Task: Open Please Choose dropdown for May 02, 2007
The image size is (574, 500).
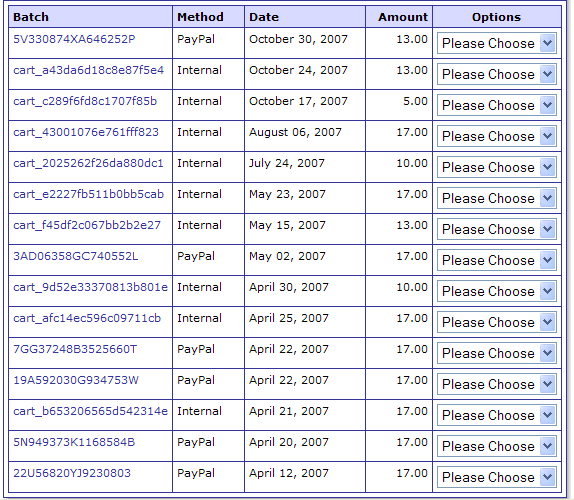Action: point(497,260)
